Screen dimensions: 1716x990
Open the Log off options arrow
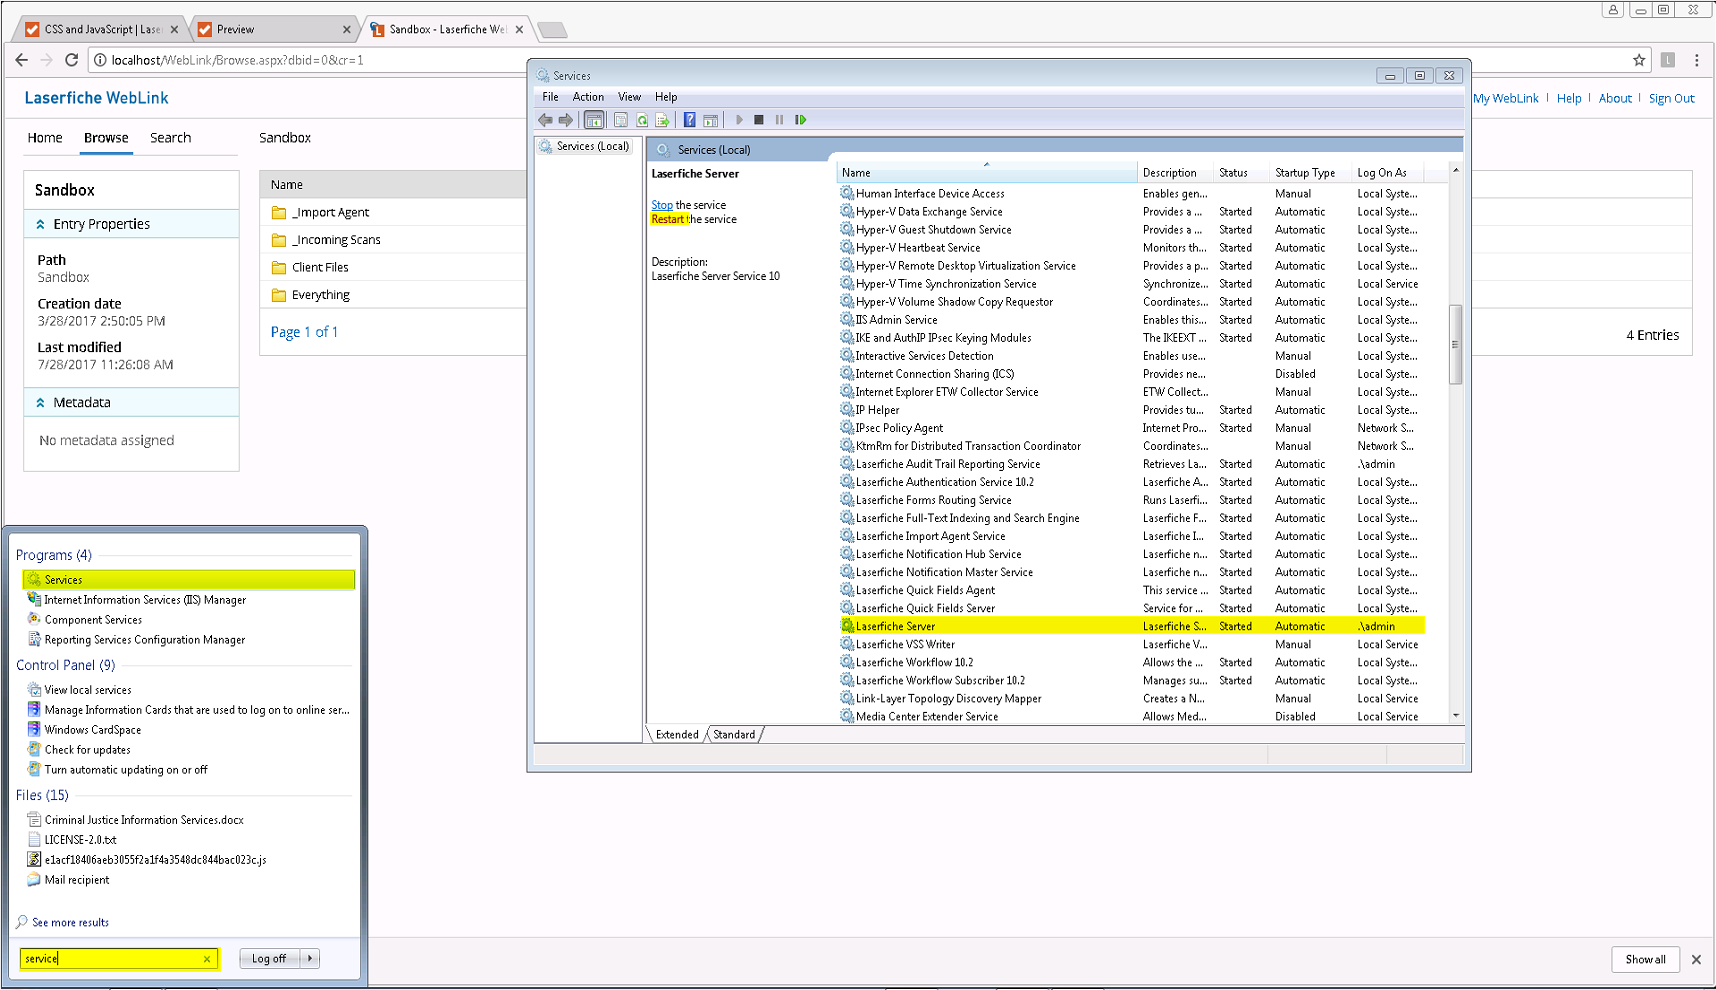pyautogui.click(x=310, y=958)
